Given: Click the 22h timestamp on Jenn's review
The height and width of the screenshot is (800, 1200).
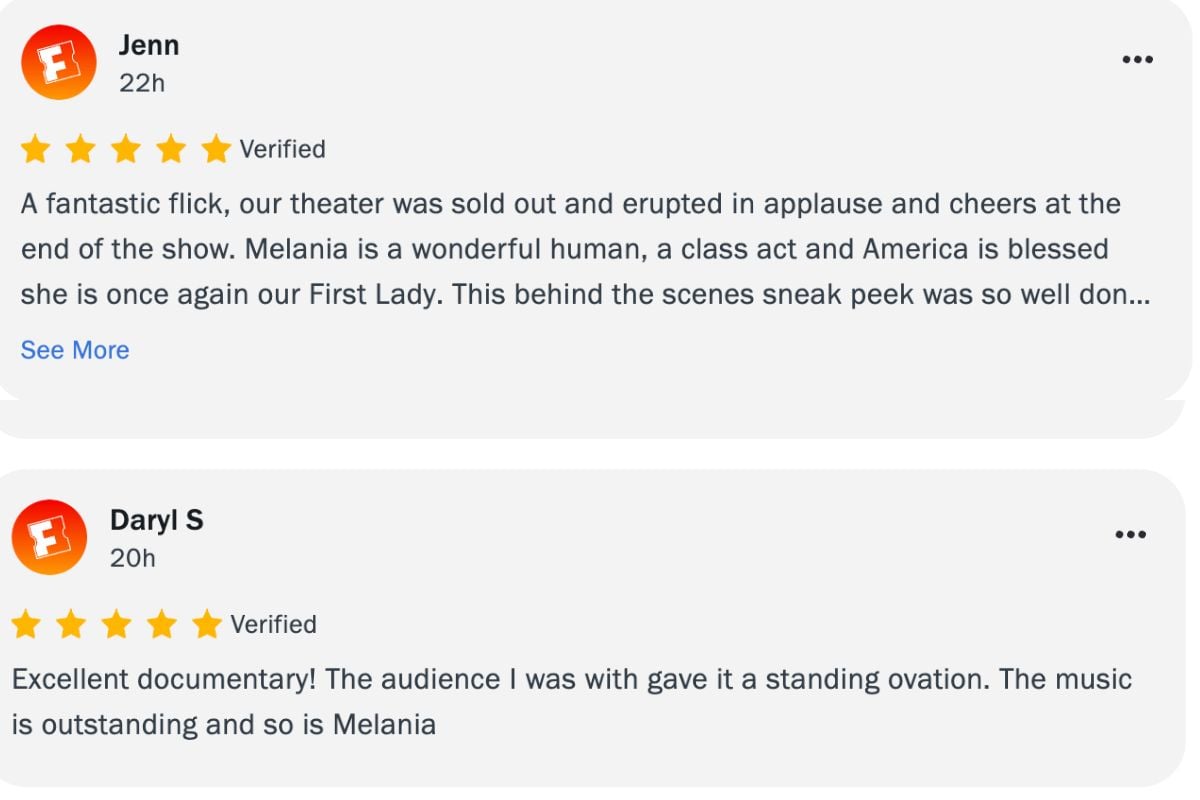Looking at the screenshot, I should point(141,83).
